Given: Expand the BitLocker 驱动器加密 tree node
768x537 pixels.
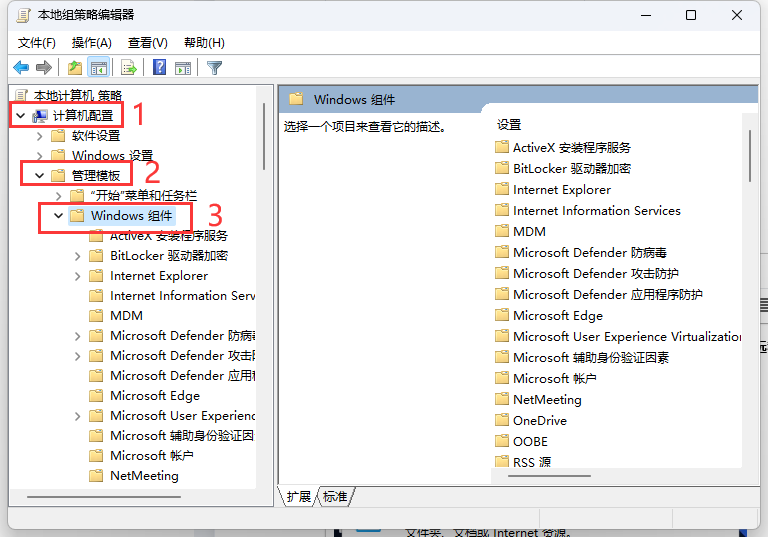Looking at the screenshot, I should coord(78,256).
